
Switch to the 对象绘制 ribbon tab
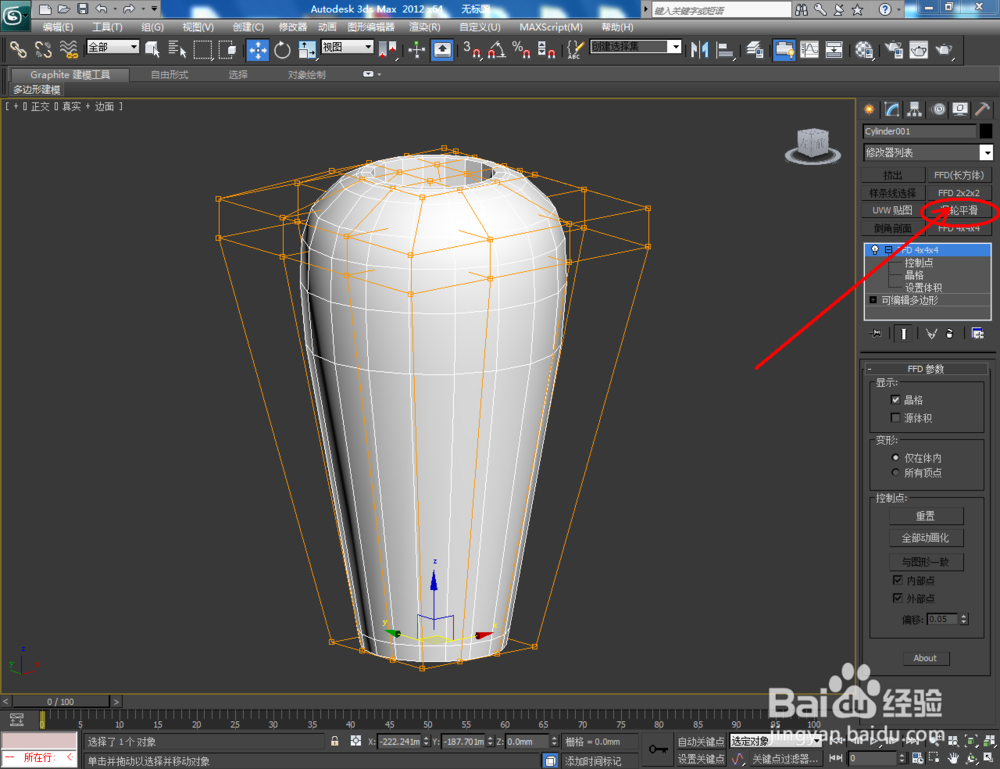306,75
